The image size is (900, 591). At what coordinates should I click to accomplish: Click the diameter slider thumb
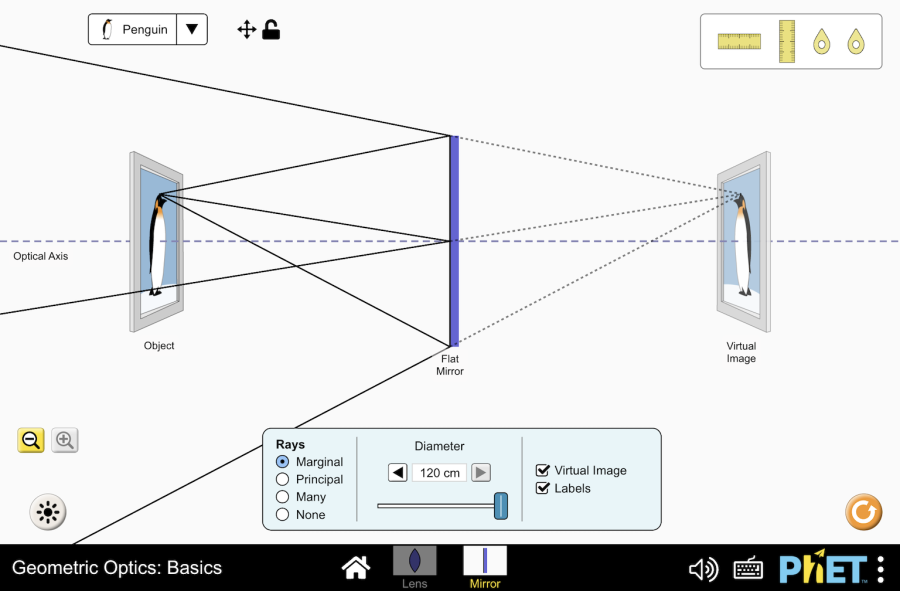(501, 506)
